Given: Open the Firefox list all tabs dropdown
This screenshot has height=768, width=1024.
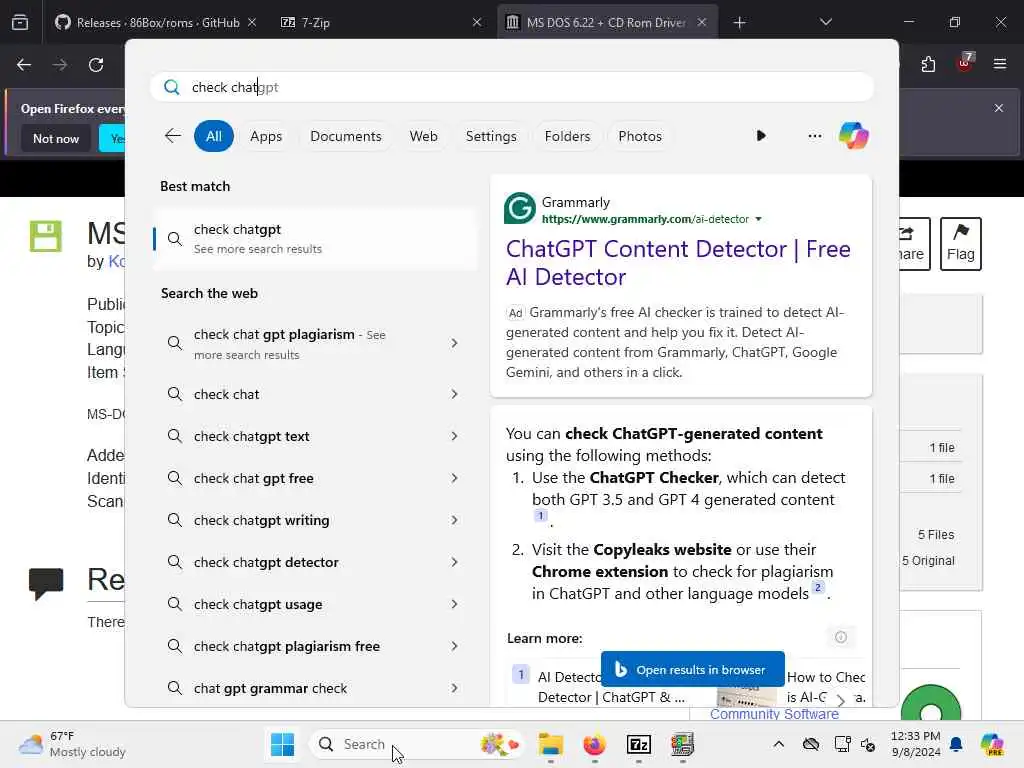Looking at the screenshot, I should click(825, 22).
